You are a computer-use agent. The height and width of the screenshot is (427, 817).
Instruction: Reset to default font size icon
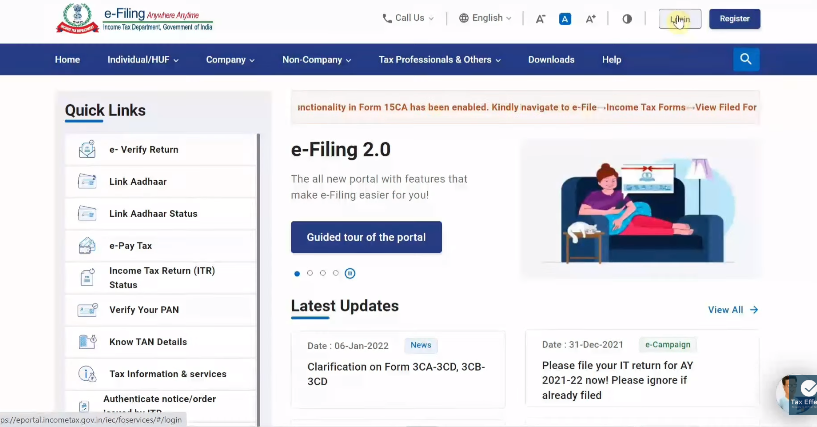[x=565, y=19]
